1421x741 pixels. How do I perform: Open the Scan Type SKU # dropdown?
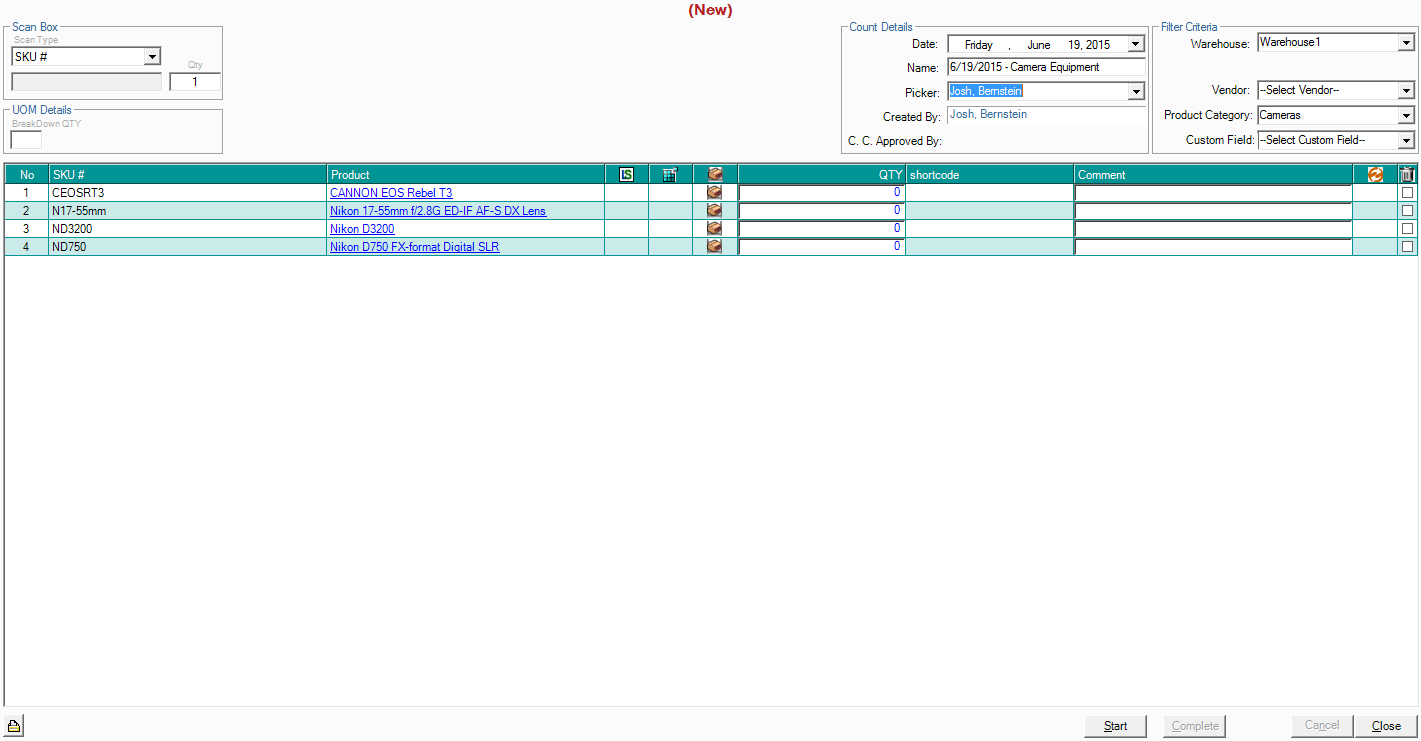click(x=152, y=57)
